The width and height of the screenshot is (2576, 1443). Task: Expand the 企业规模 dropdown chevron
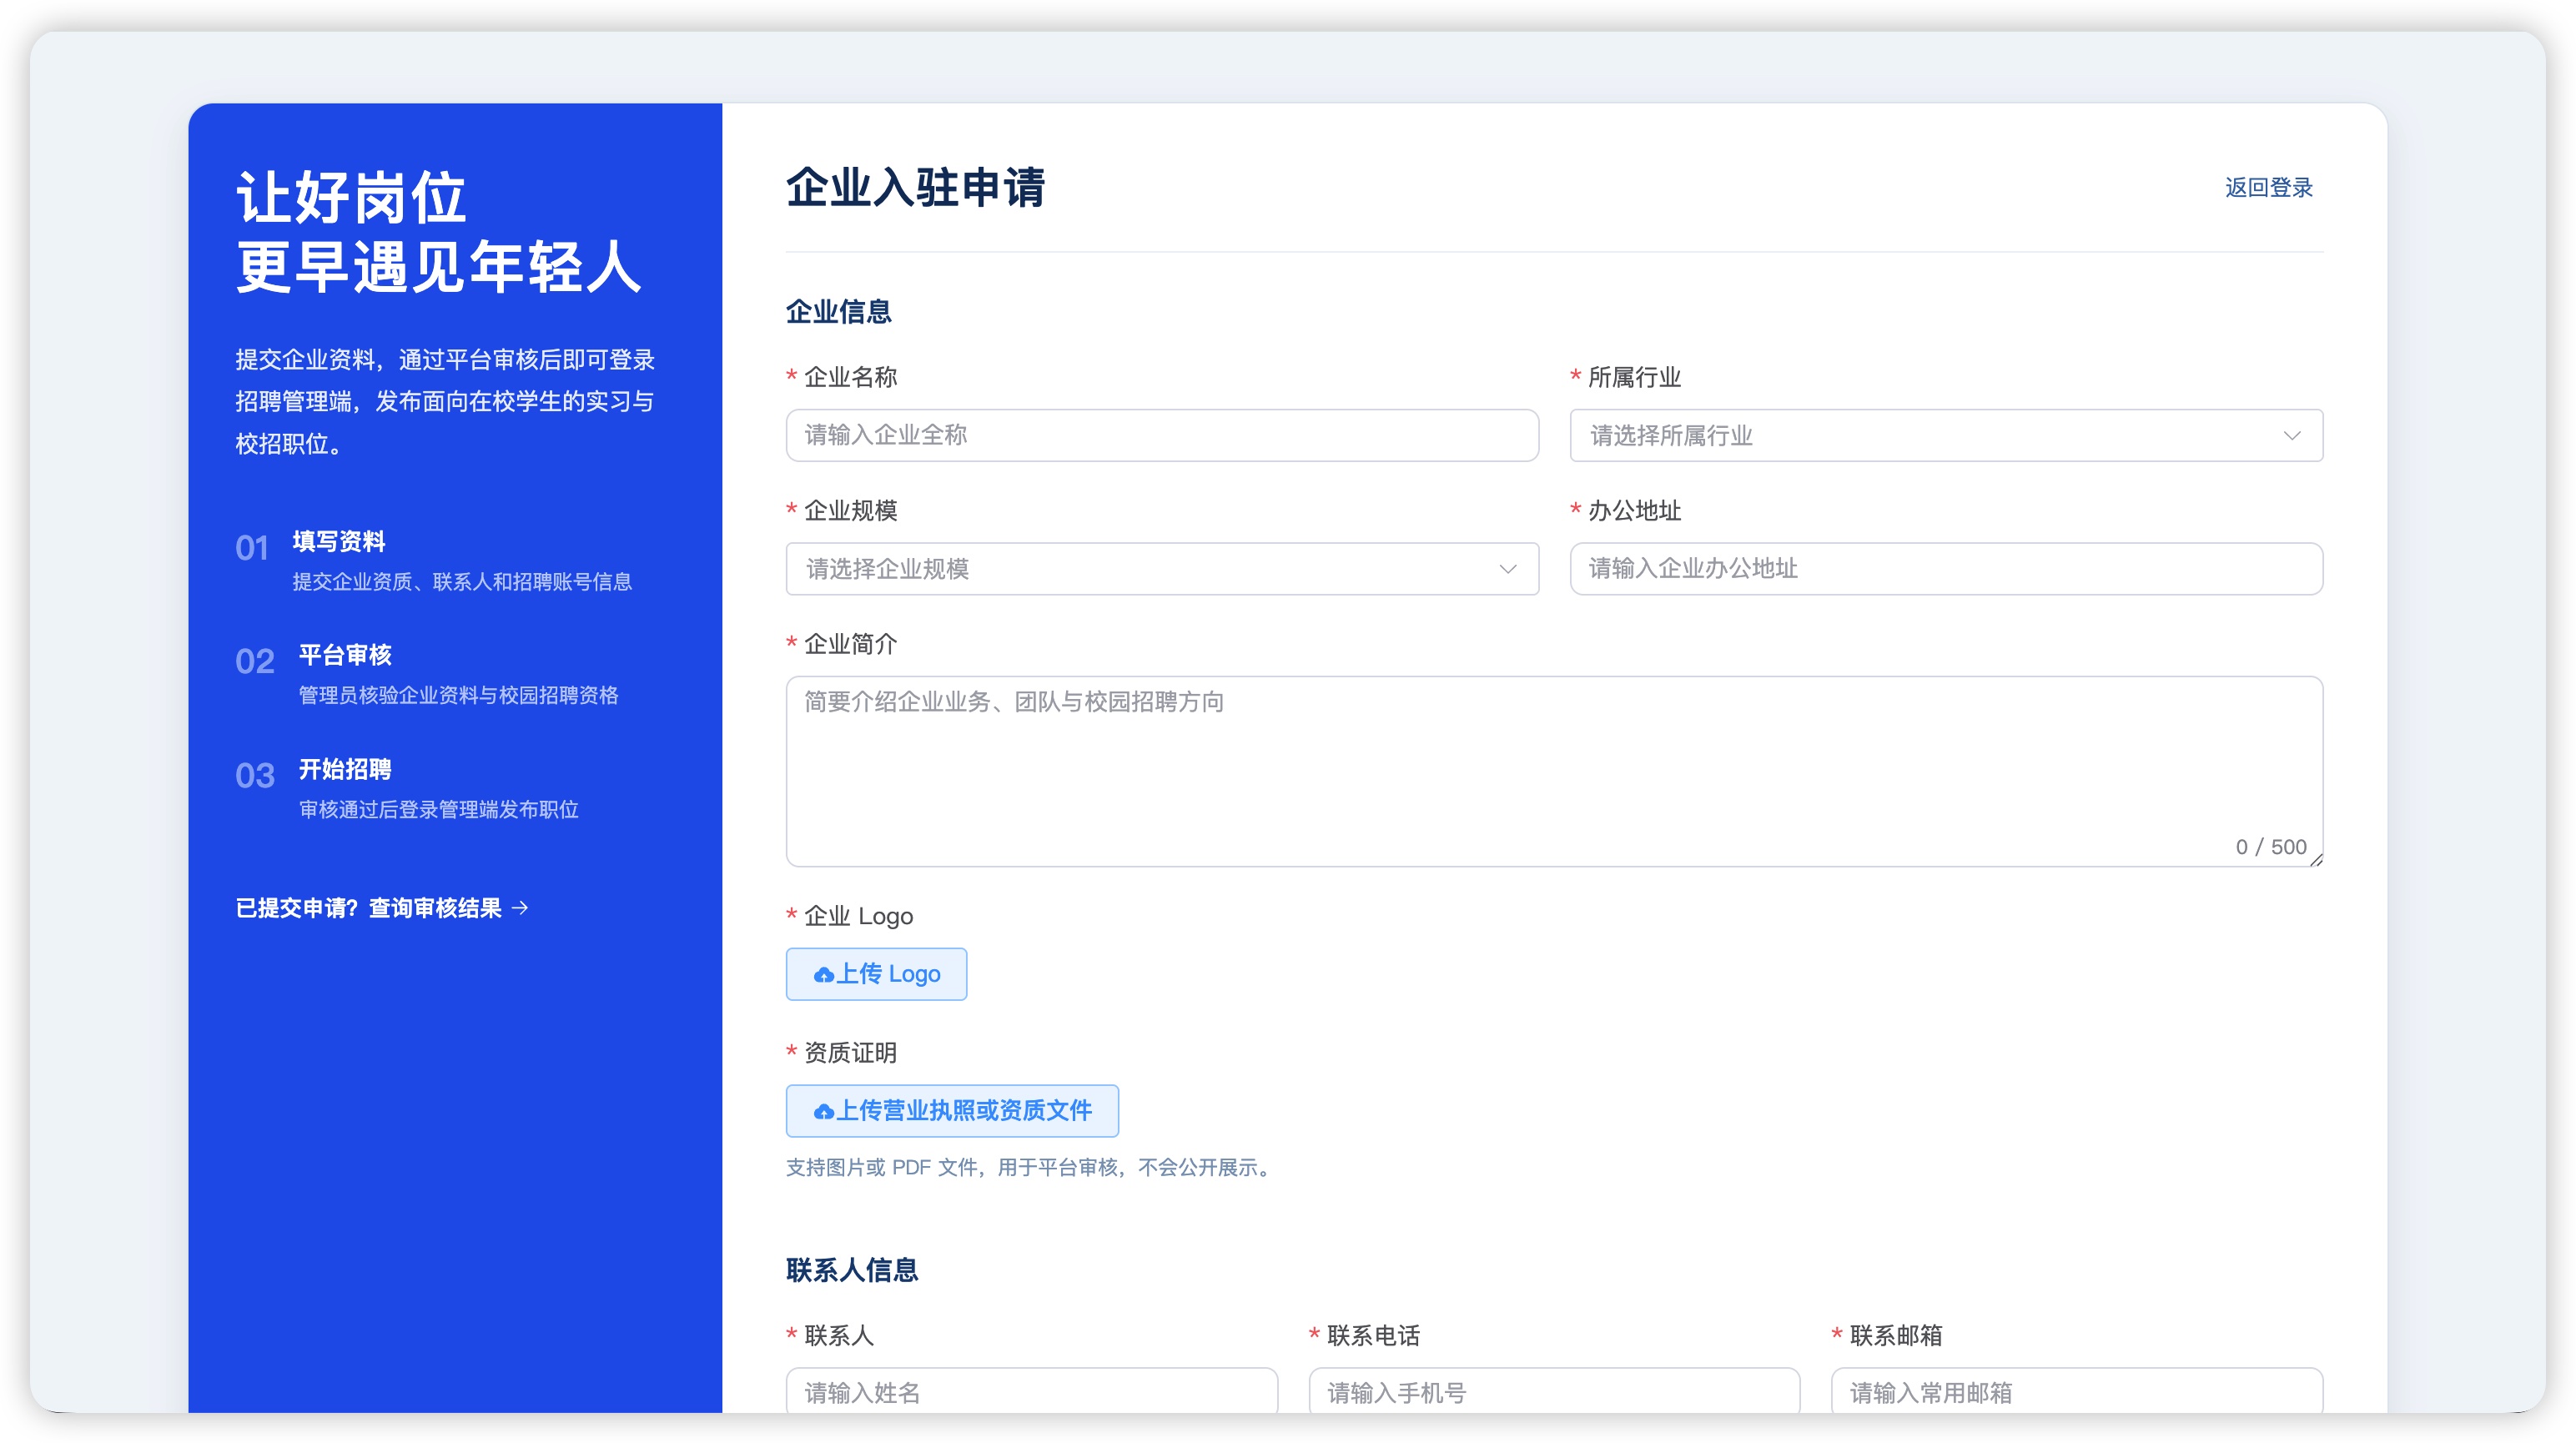[x=1507, y=569]
